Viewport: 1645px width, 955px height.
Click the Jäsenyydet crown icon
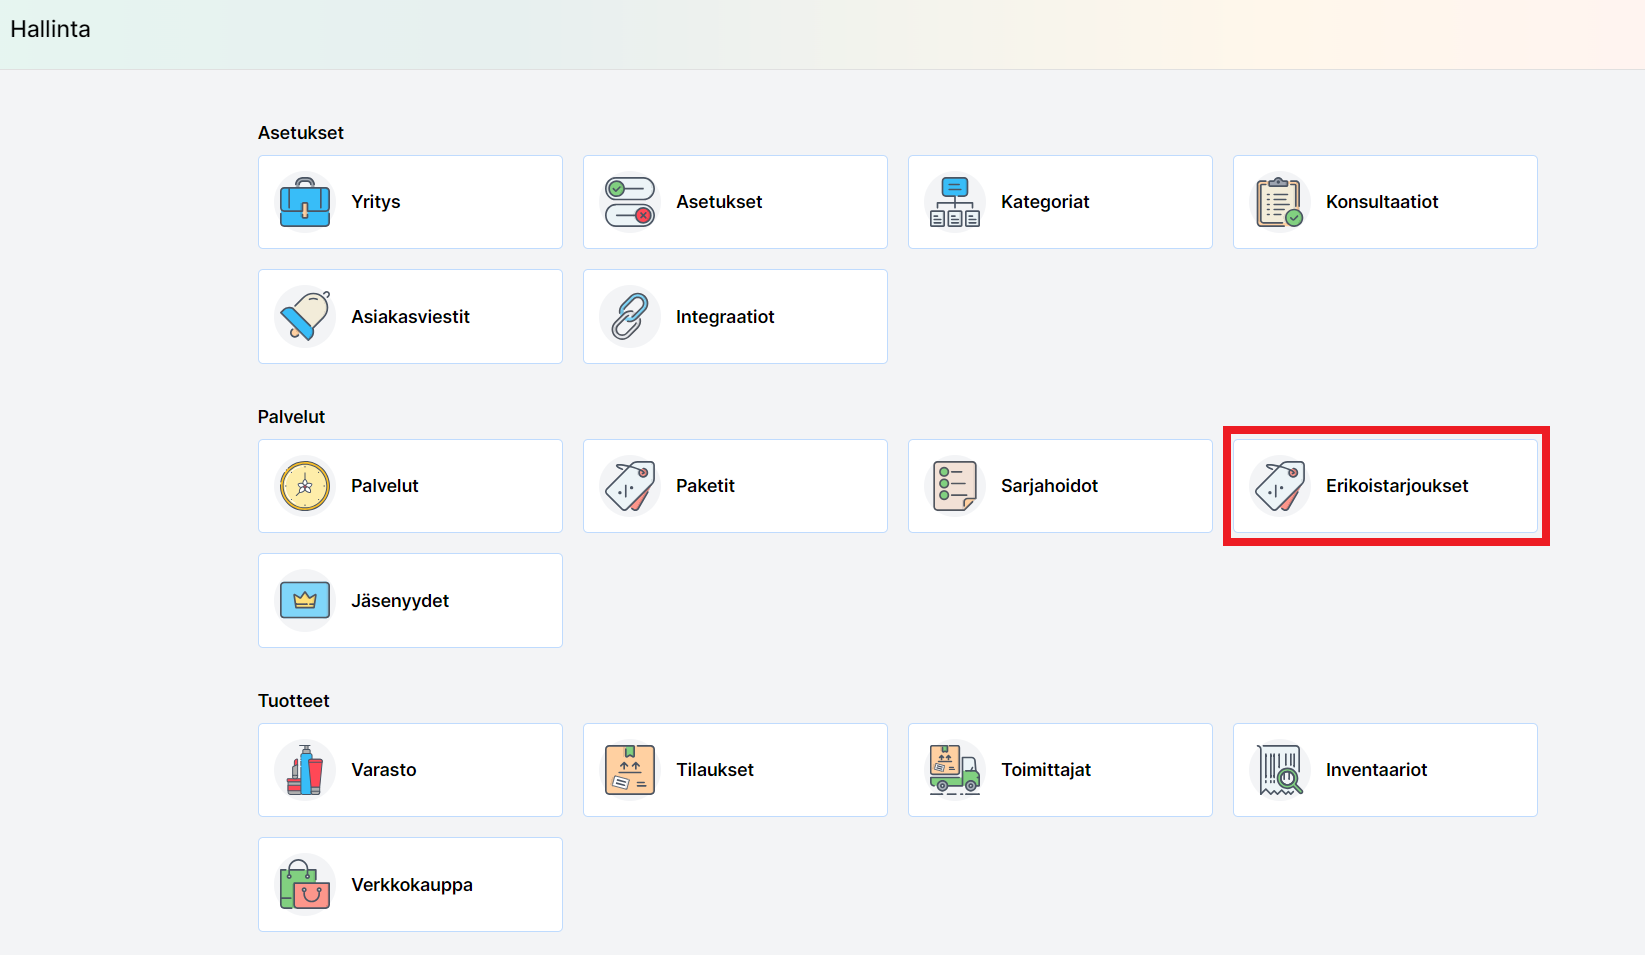tap(305, 601)
